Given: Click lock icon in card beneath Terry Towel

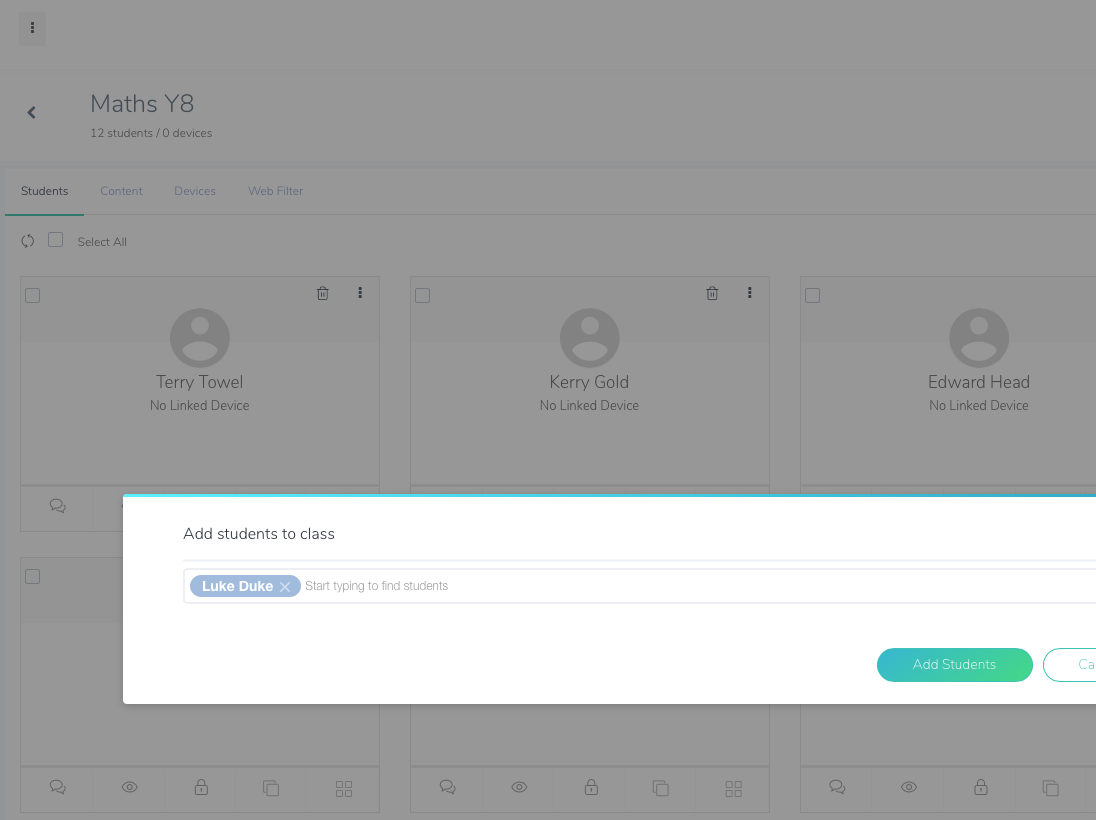Looking at the screenshot, I should [x=201, y=787].
